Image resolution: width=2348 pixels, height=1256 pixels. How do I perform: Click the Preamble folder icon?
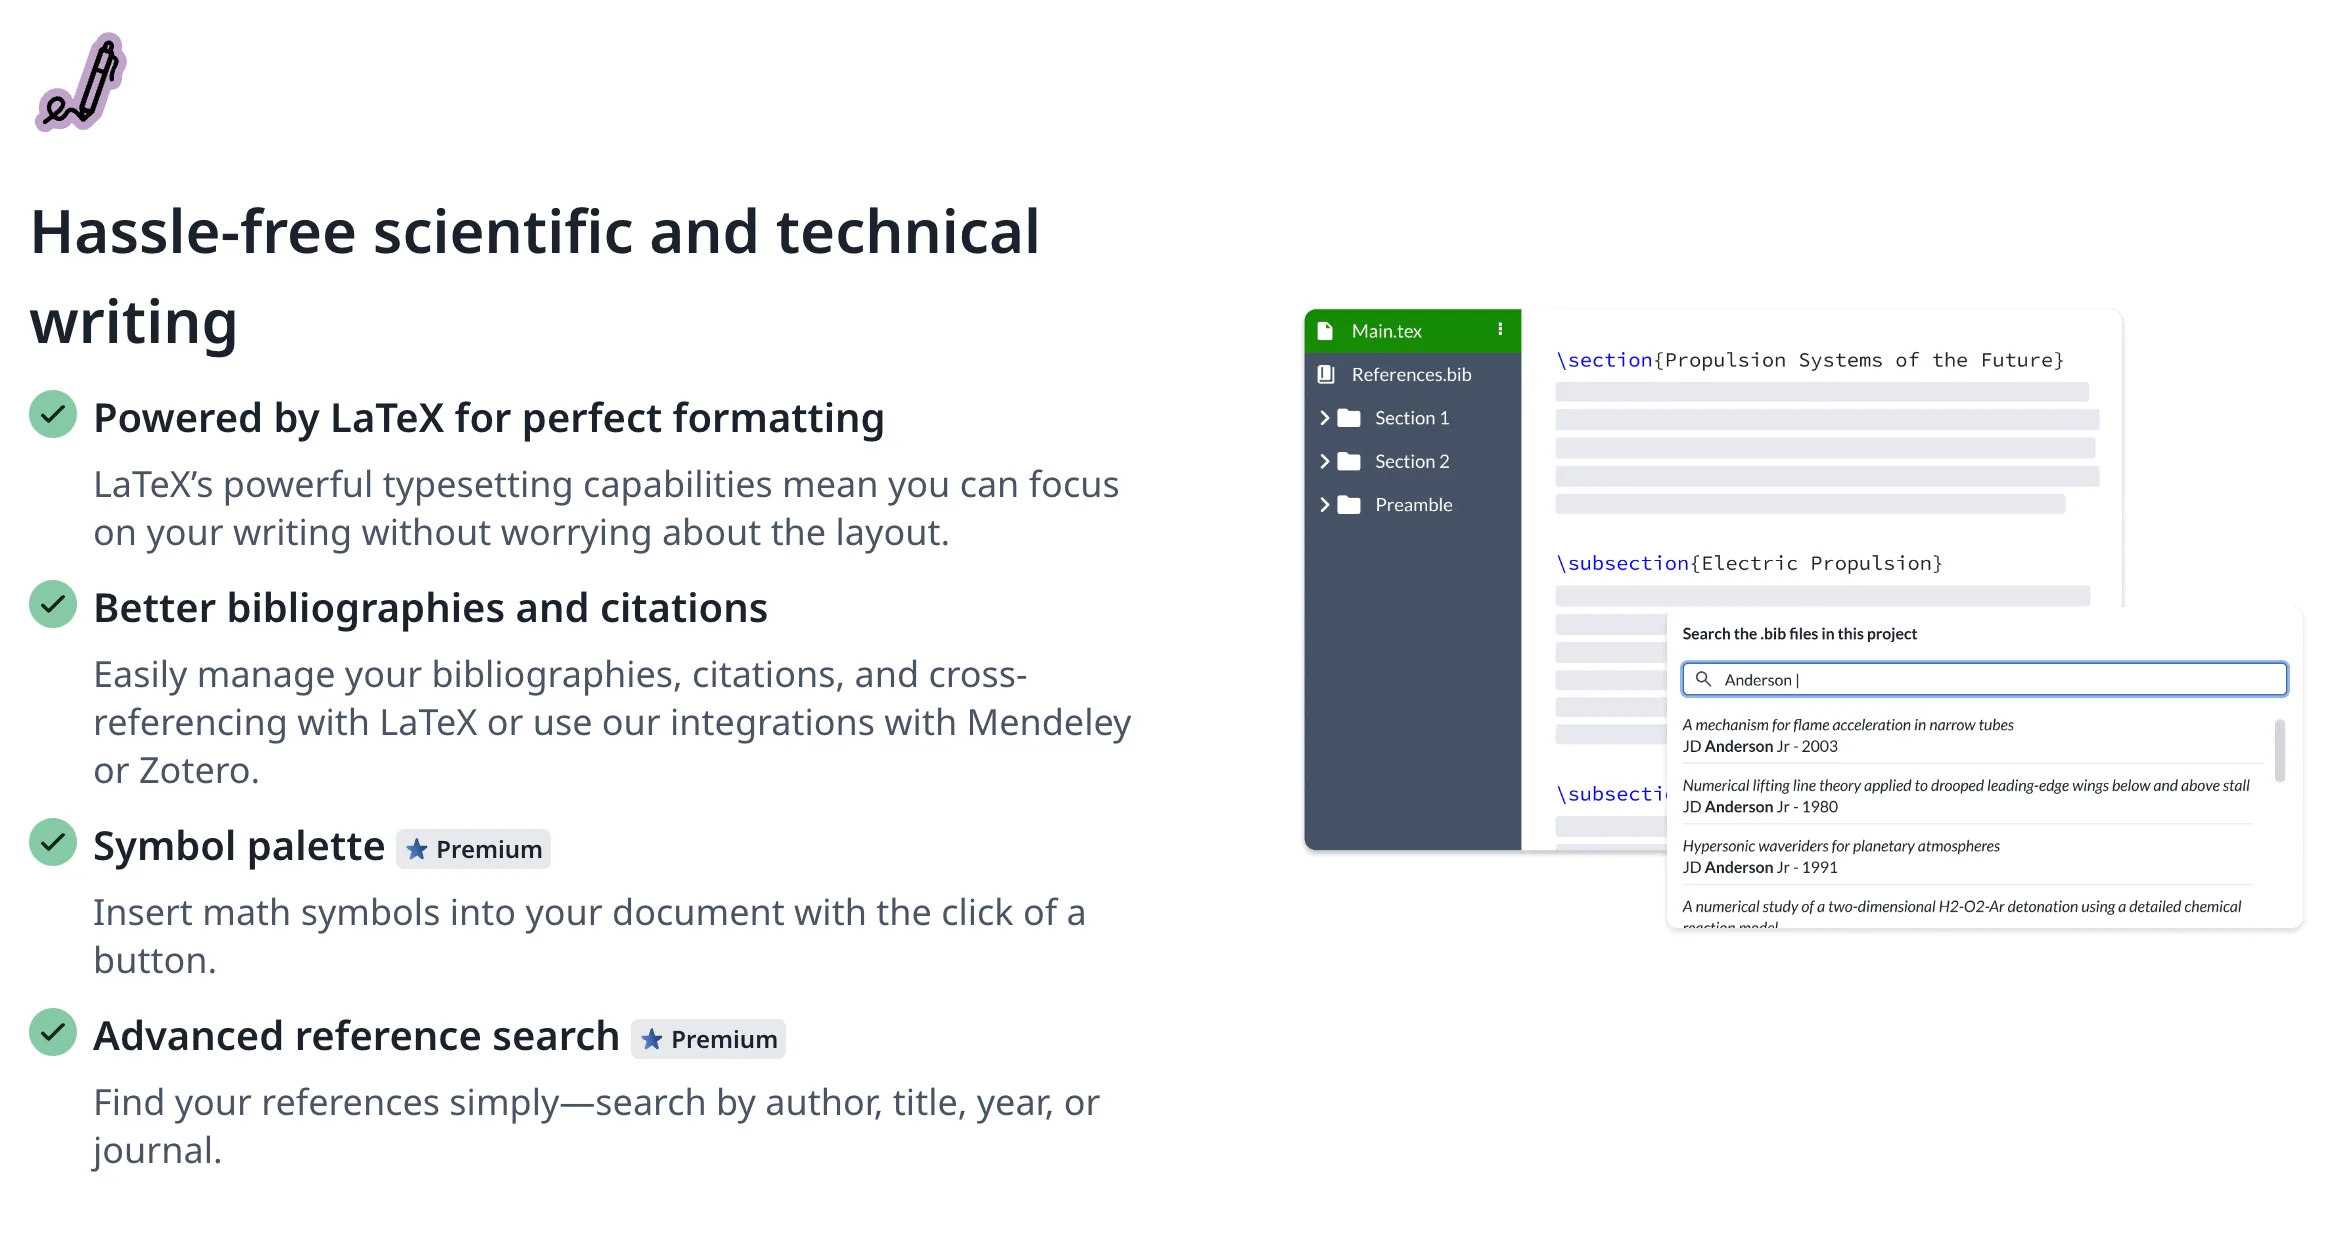coord(1349,505)
